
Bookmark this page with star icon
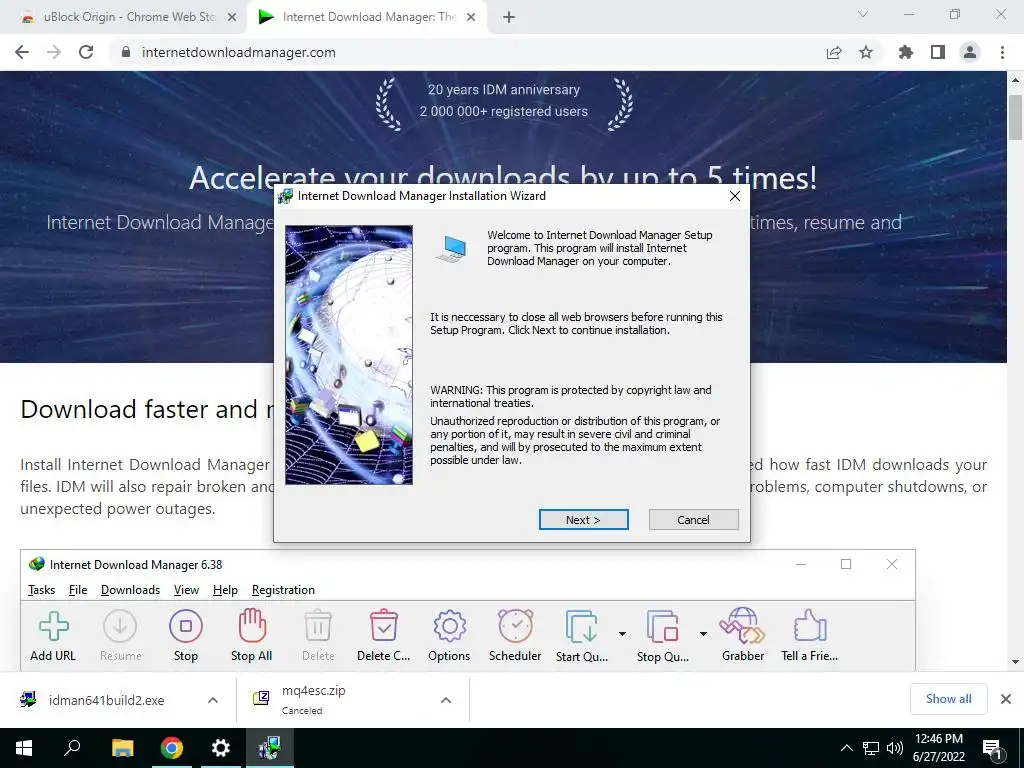click(866, 52)
